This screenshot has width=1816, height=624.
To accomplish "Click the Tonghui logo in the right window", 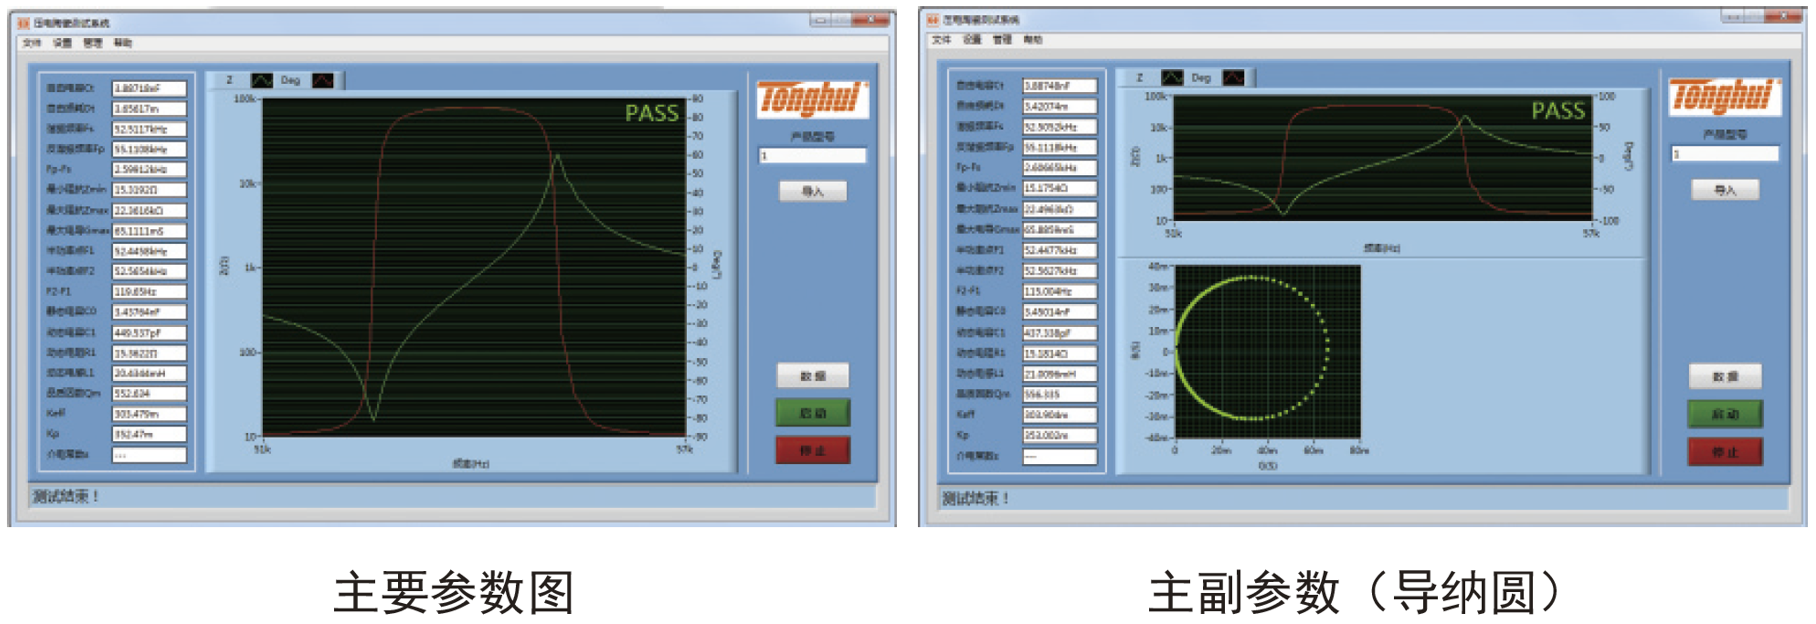I will pos(1723,97).
